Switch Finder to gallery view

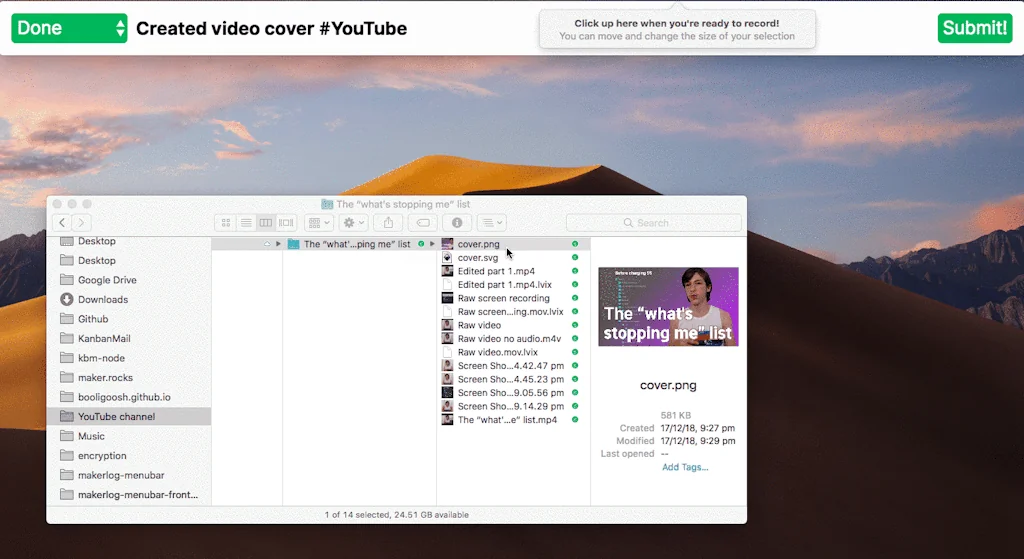coord(286,223)
